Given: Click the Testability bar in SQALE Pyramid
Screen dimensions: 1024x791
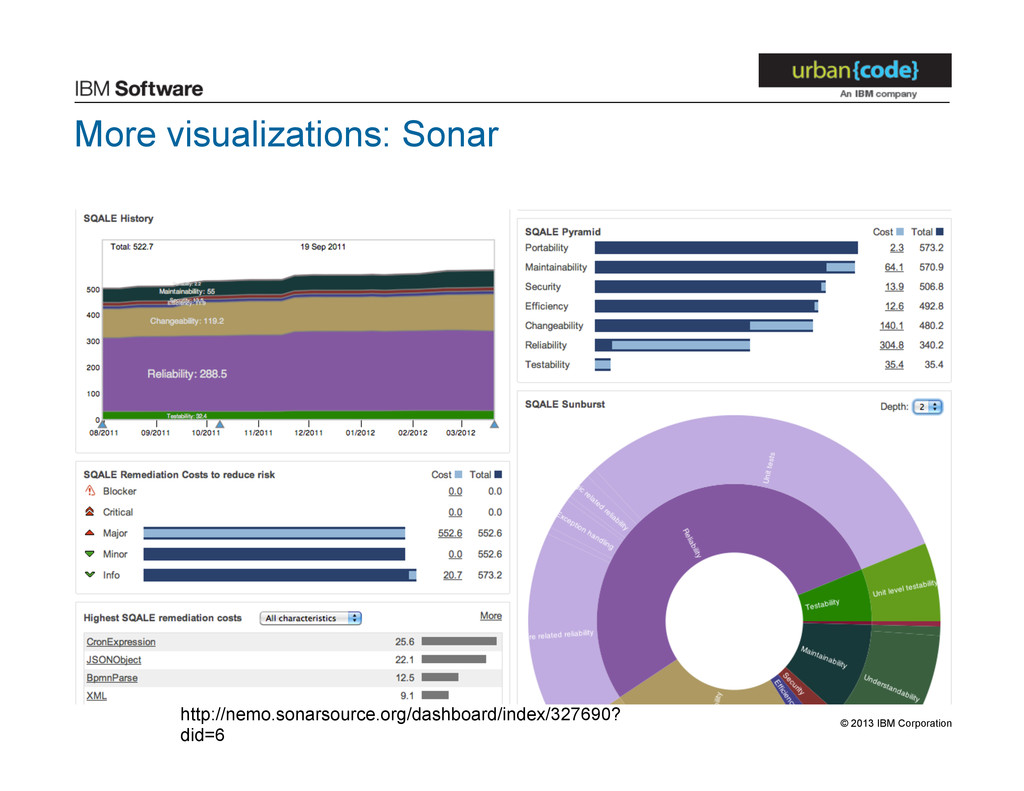Looking at the screenshot, I should coord(603,365).
